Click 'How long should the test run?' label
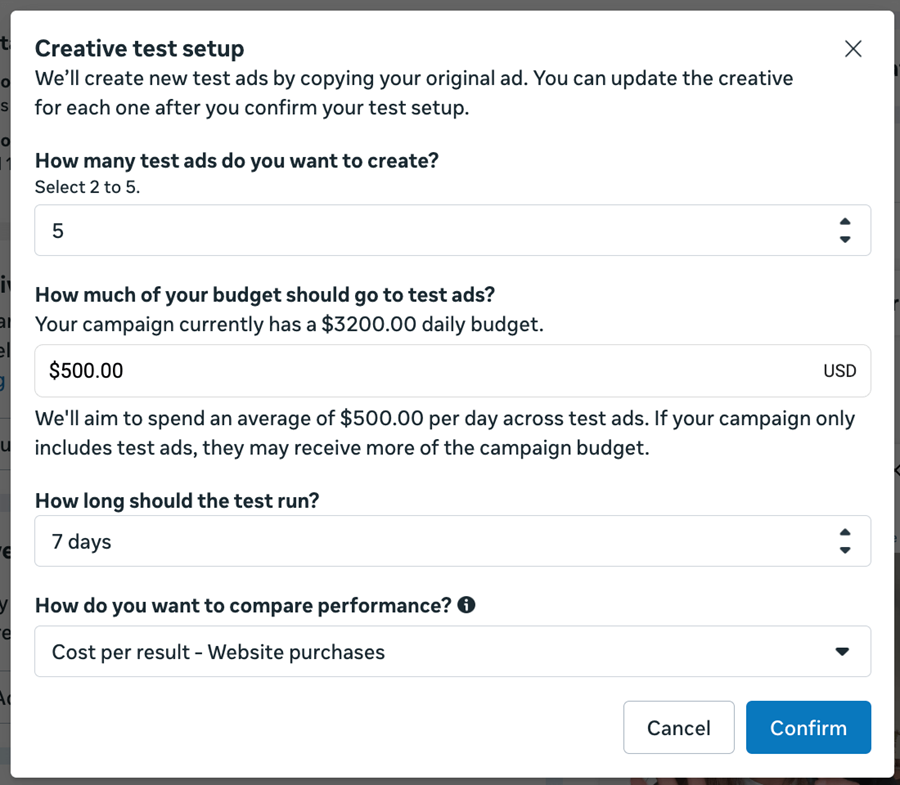The height and width of the screenshot is (785, 900). (177, 500)
